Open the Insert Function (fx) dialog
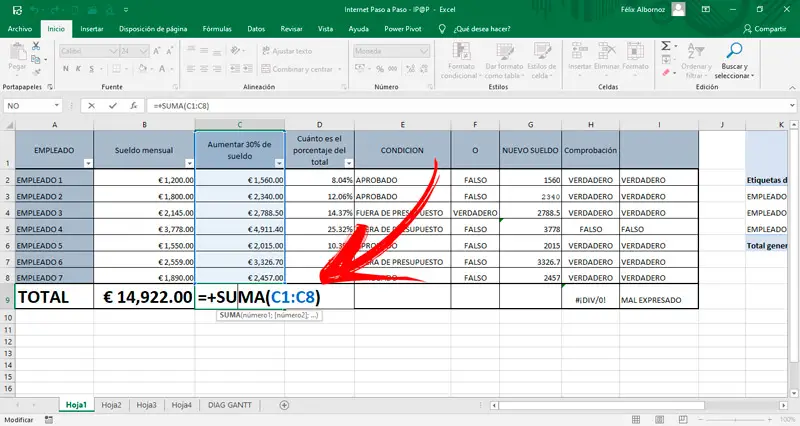This screenshot has width=800, height=426. point(133,105)
